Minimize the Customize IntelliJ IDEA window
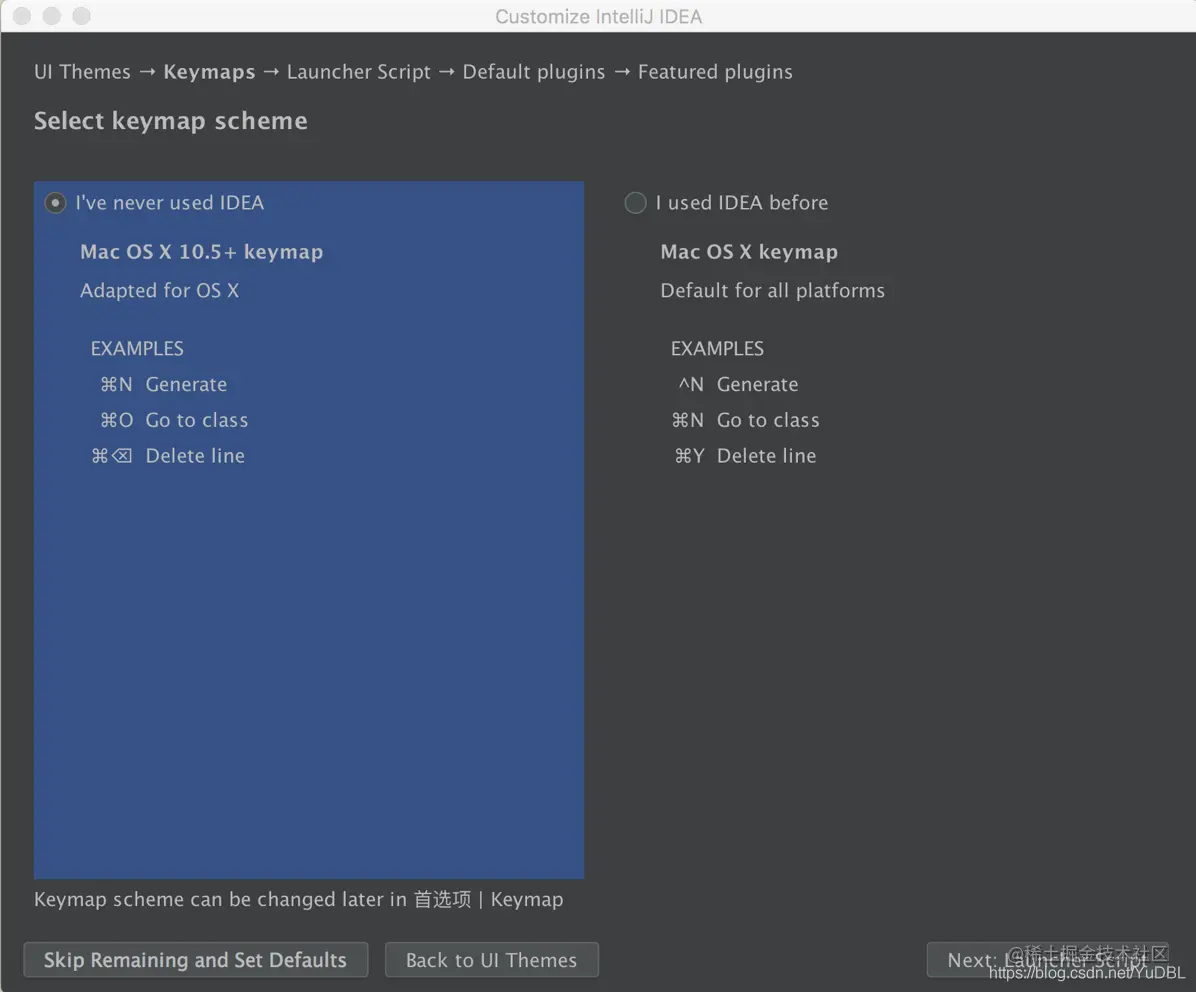The height and width of the screenshot is (992, 1196). point(52,16)
